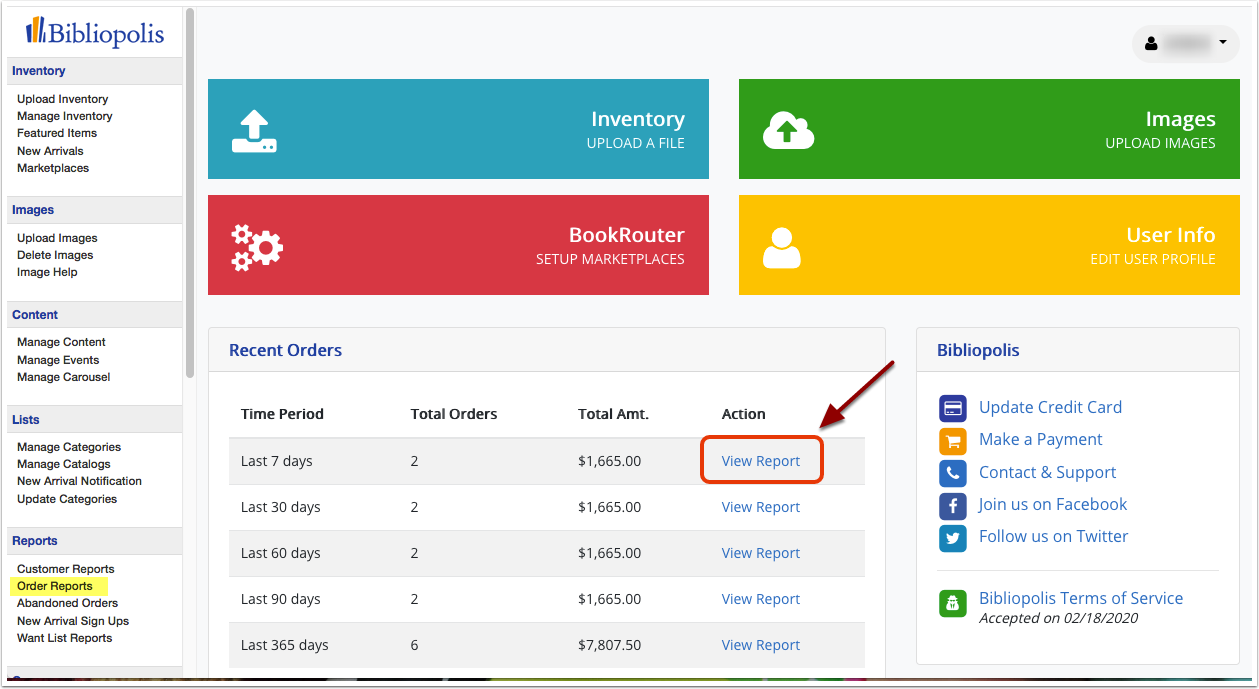The height and width of the screenshot is (689, 1259).
Task: Click the credit card icon
Action: coord(953,408)
